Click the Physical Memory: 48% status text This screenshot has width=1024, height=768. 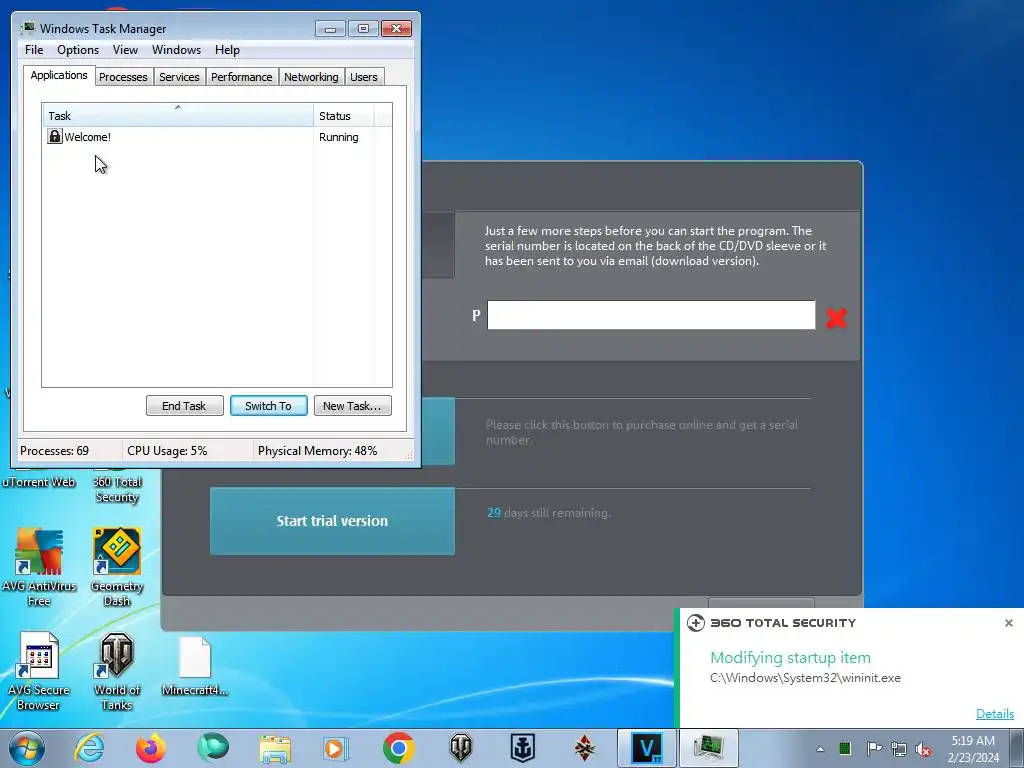coord(317,451)
